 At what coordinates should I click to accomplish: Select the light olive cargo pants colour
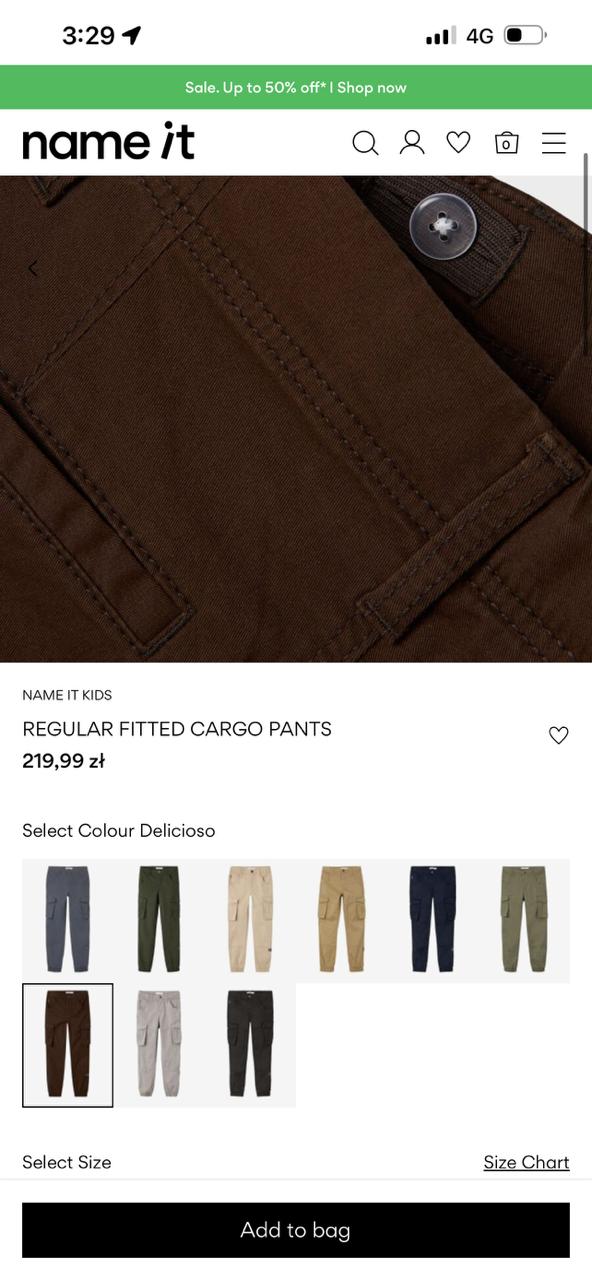tap(524, 921)
